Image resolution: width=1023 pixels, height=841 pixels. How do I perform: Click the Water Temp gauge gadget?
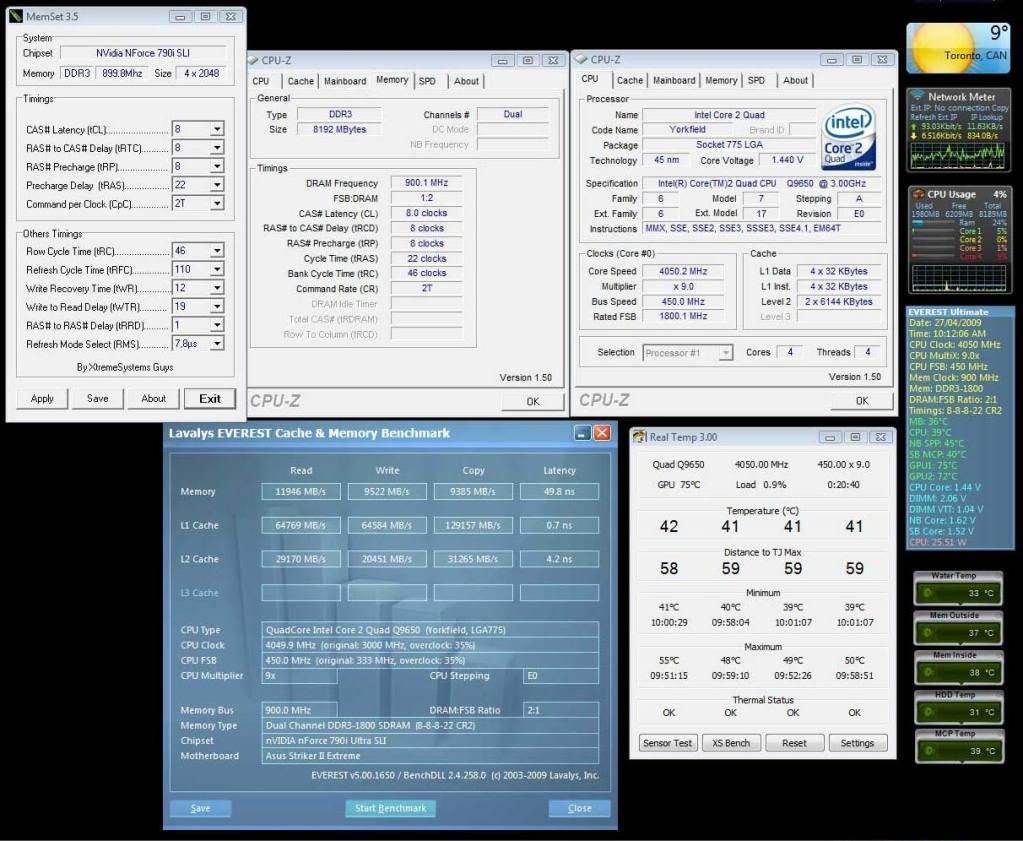(x=958, y=589)
